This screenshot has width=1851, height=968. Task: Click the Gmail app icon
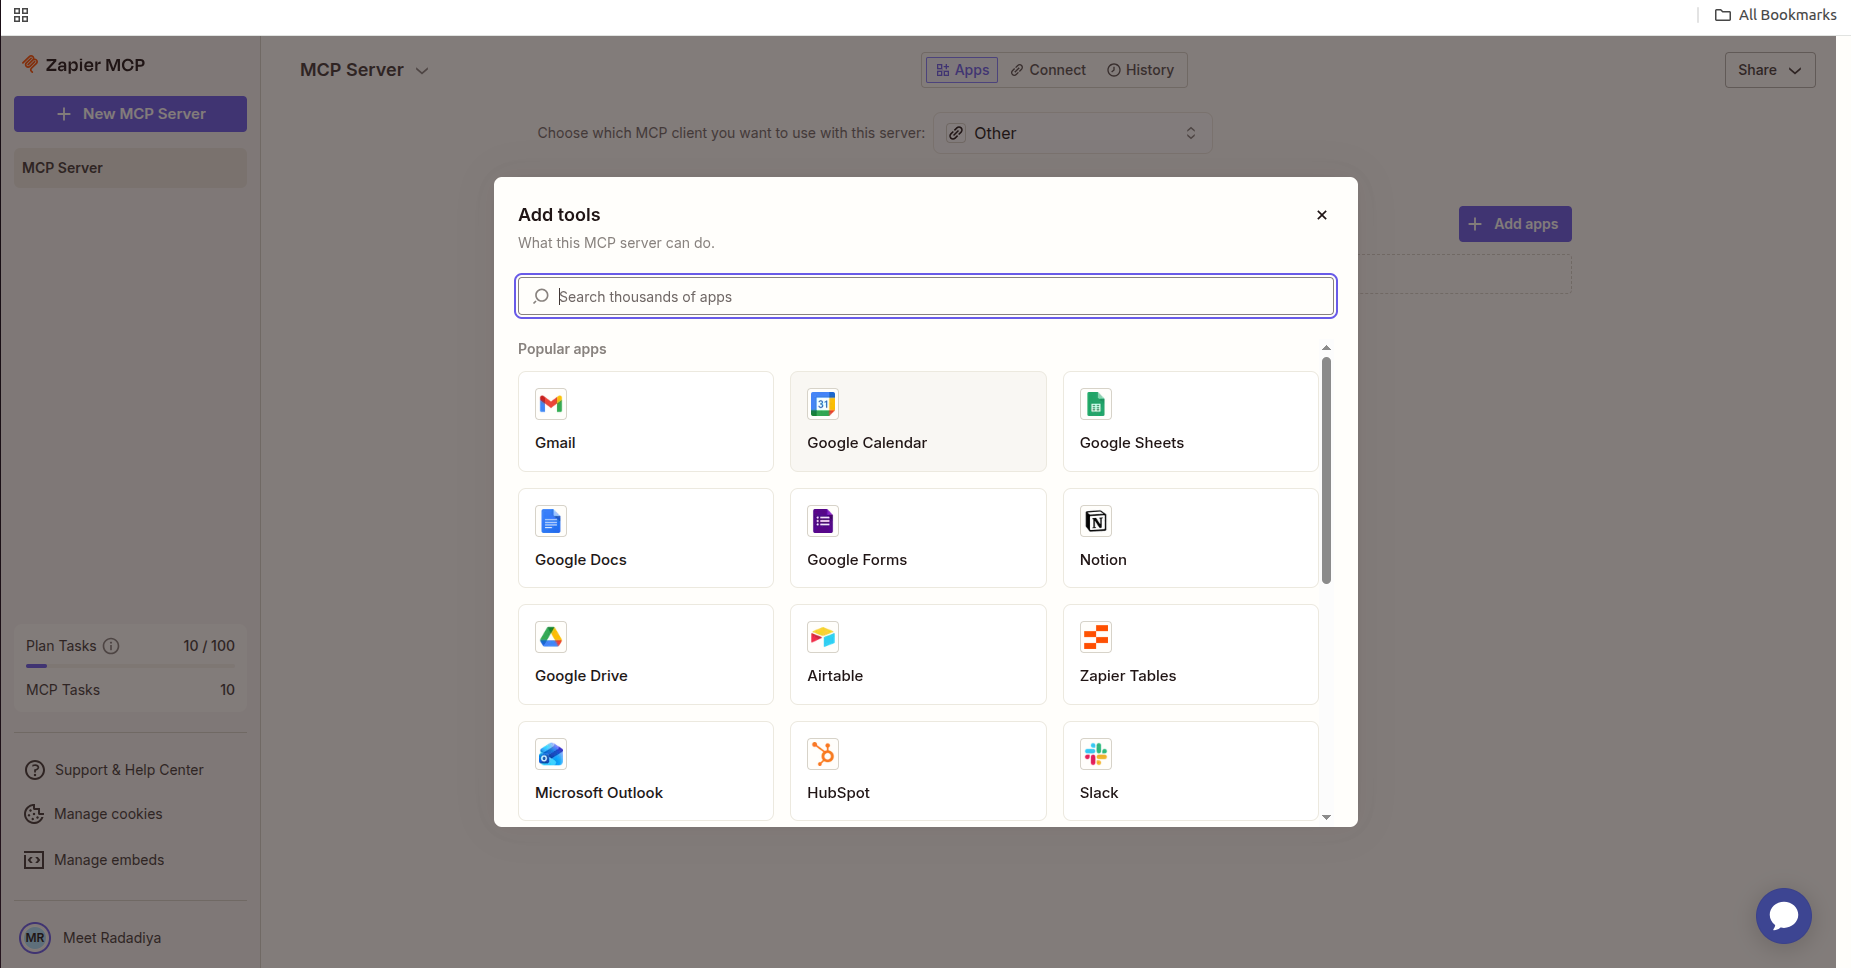(551, 404)
